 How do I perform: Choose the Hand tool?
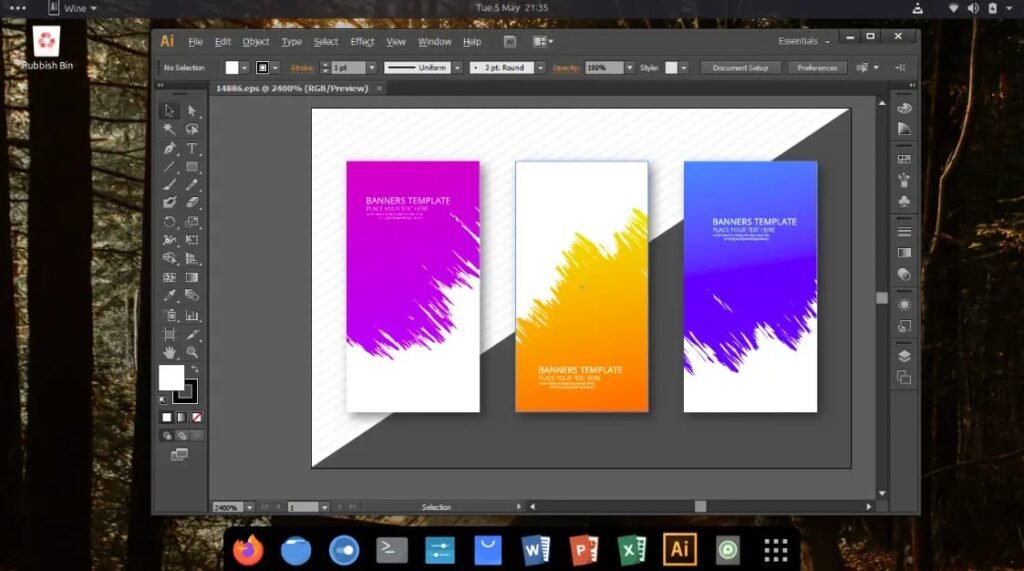coord(170,352)
